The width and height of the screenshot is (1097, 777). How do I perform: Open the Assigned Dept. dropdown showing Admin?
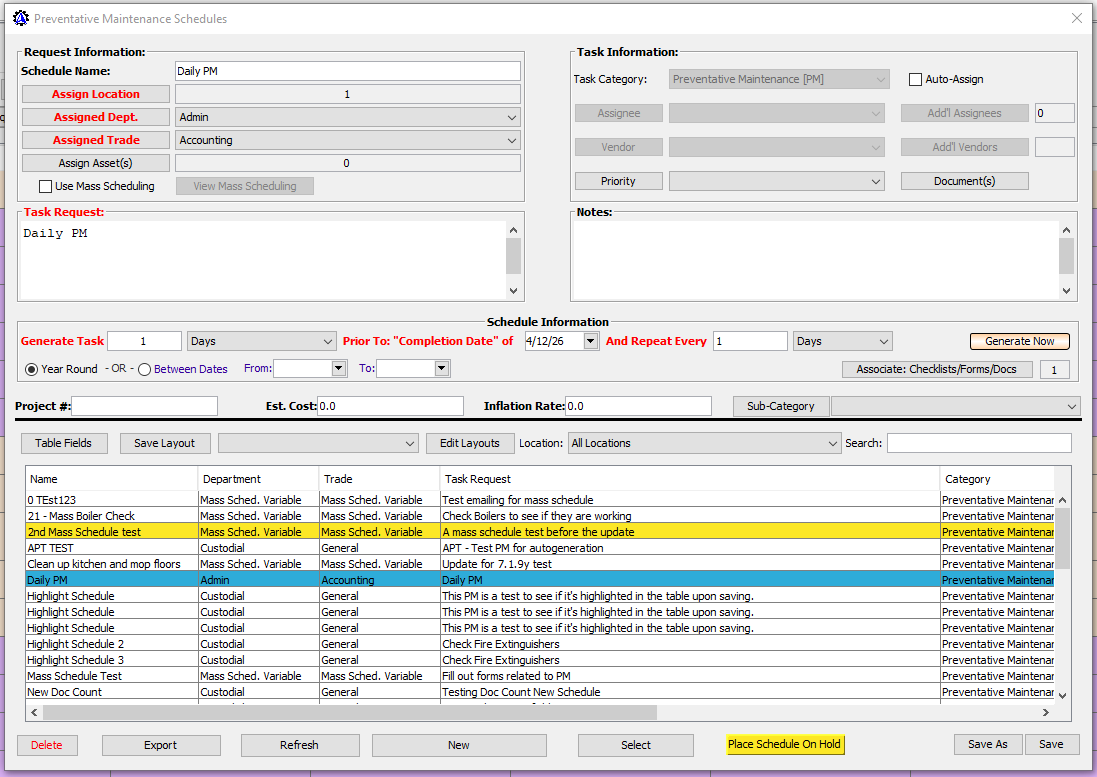click(x=348, y=117)
